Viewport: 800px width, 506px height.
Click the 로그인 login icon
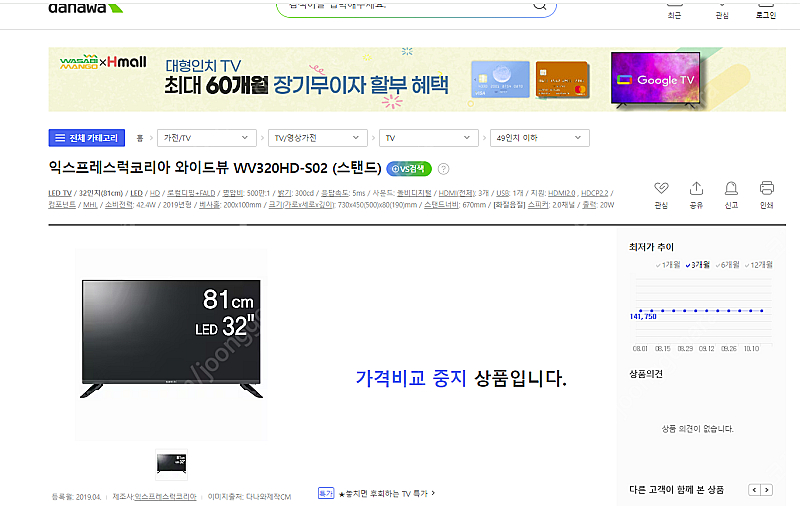pos(766,11)
